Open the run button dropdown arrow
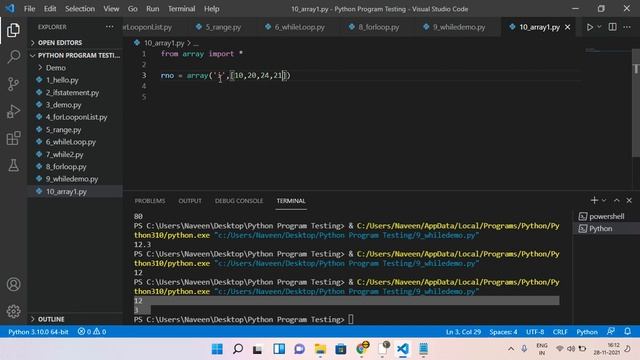 pos(599,27)
